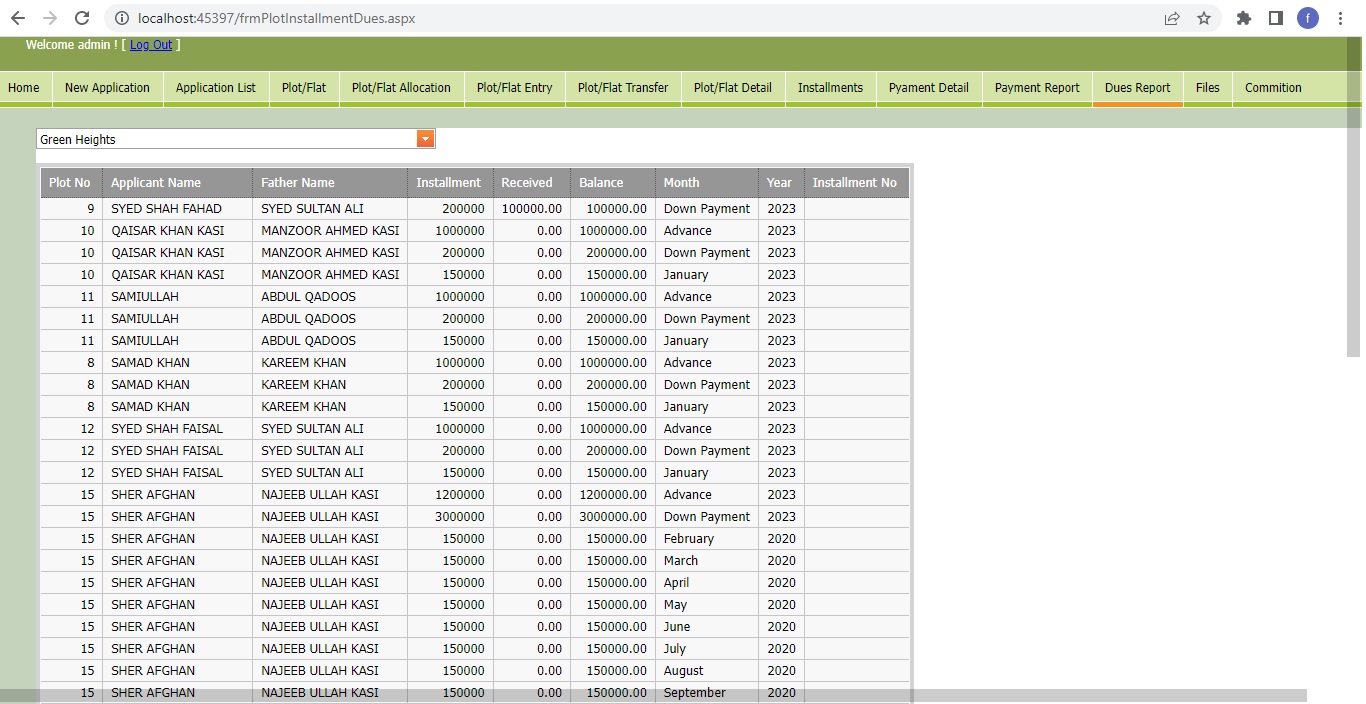
Task: Open Chrome three-dot menu
Action: 1340,18
